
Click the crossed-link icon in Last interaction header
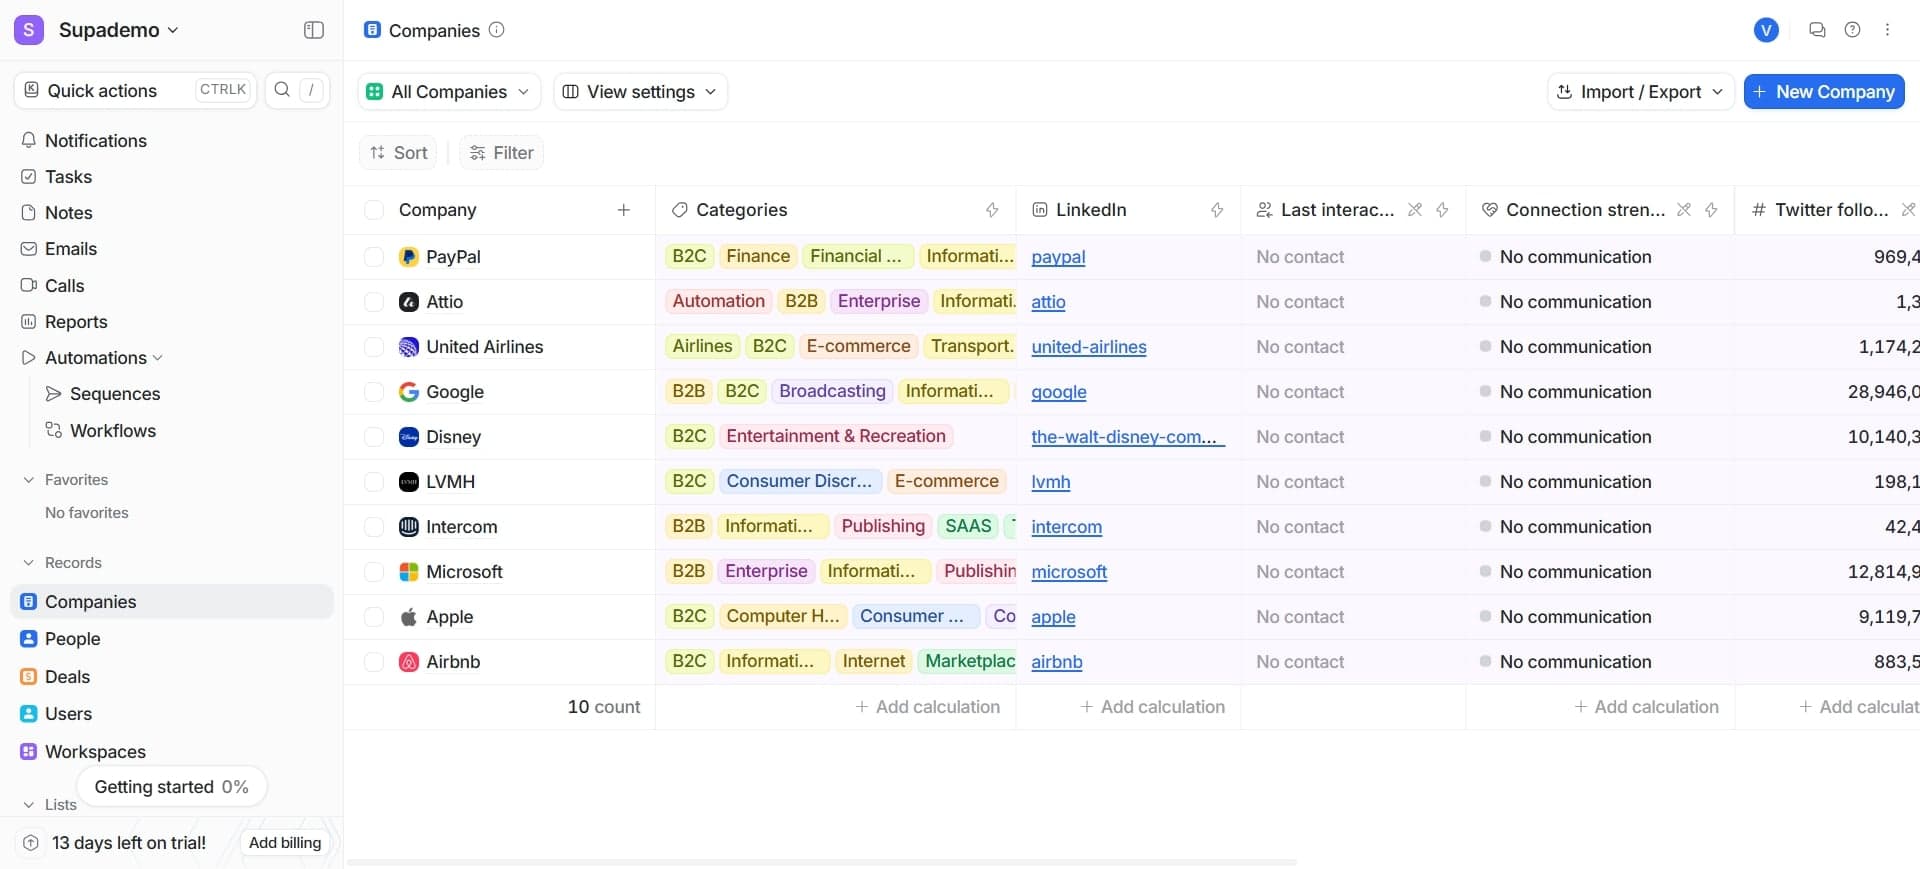click(1415, 210)
